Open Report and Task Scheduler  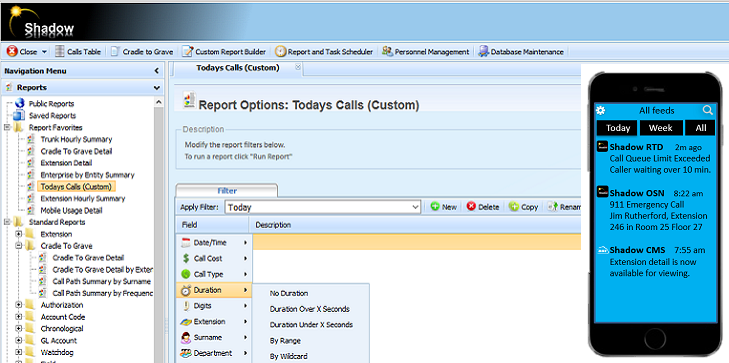click(x=324, y=52)
